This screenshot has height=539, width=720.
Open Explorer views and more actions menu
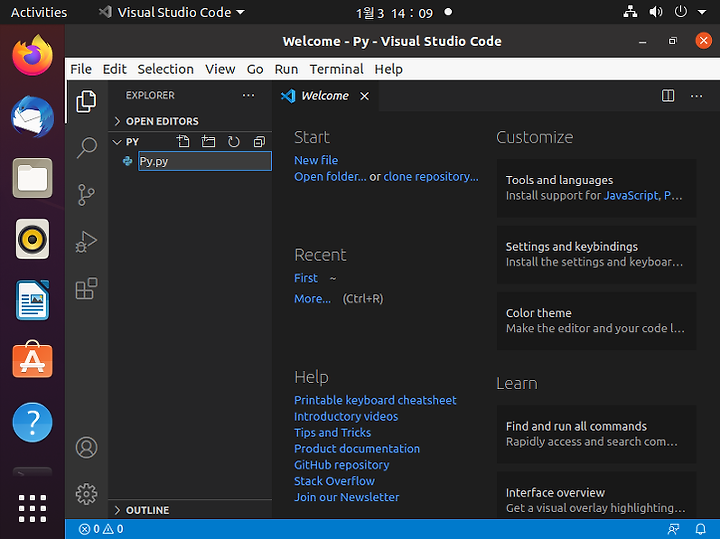(248, 95)
